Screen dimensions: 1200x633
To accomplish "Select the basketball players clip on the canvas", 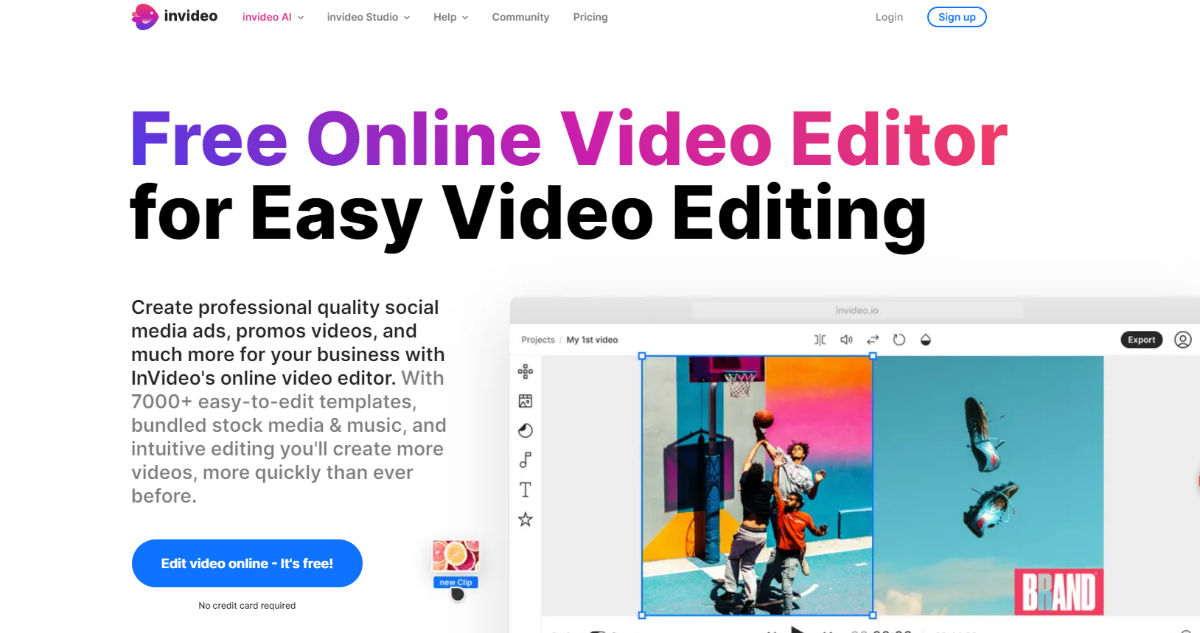I will tap(757, 486).
